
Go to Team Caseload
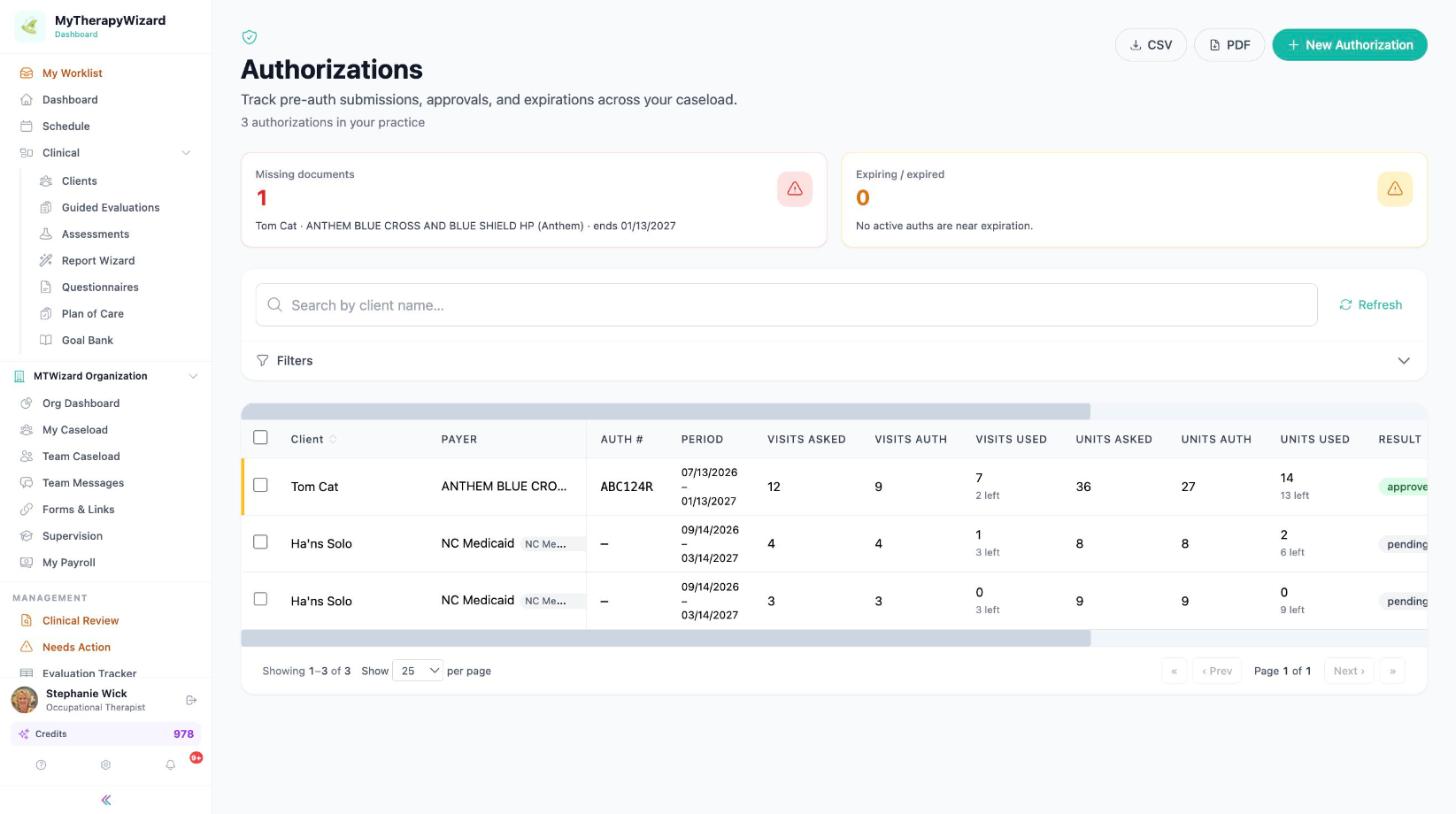81,456
